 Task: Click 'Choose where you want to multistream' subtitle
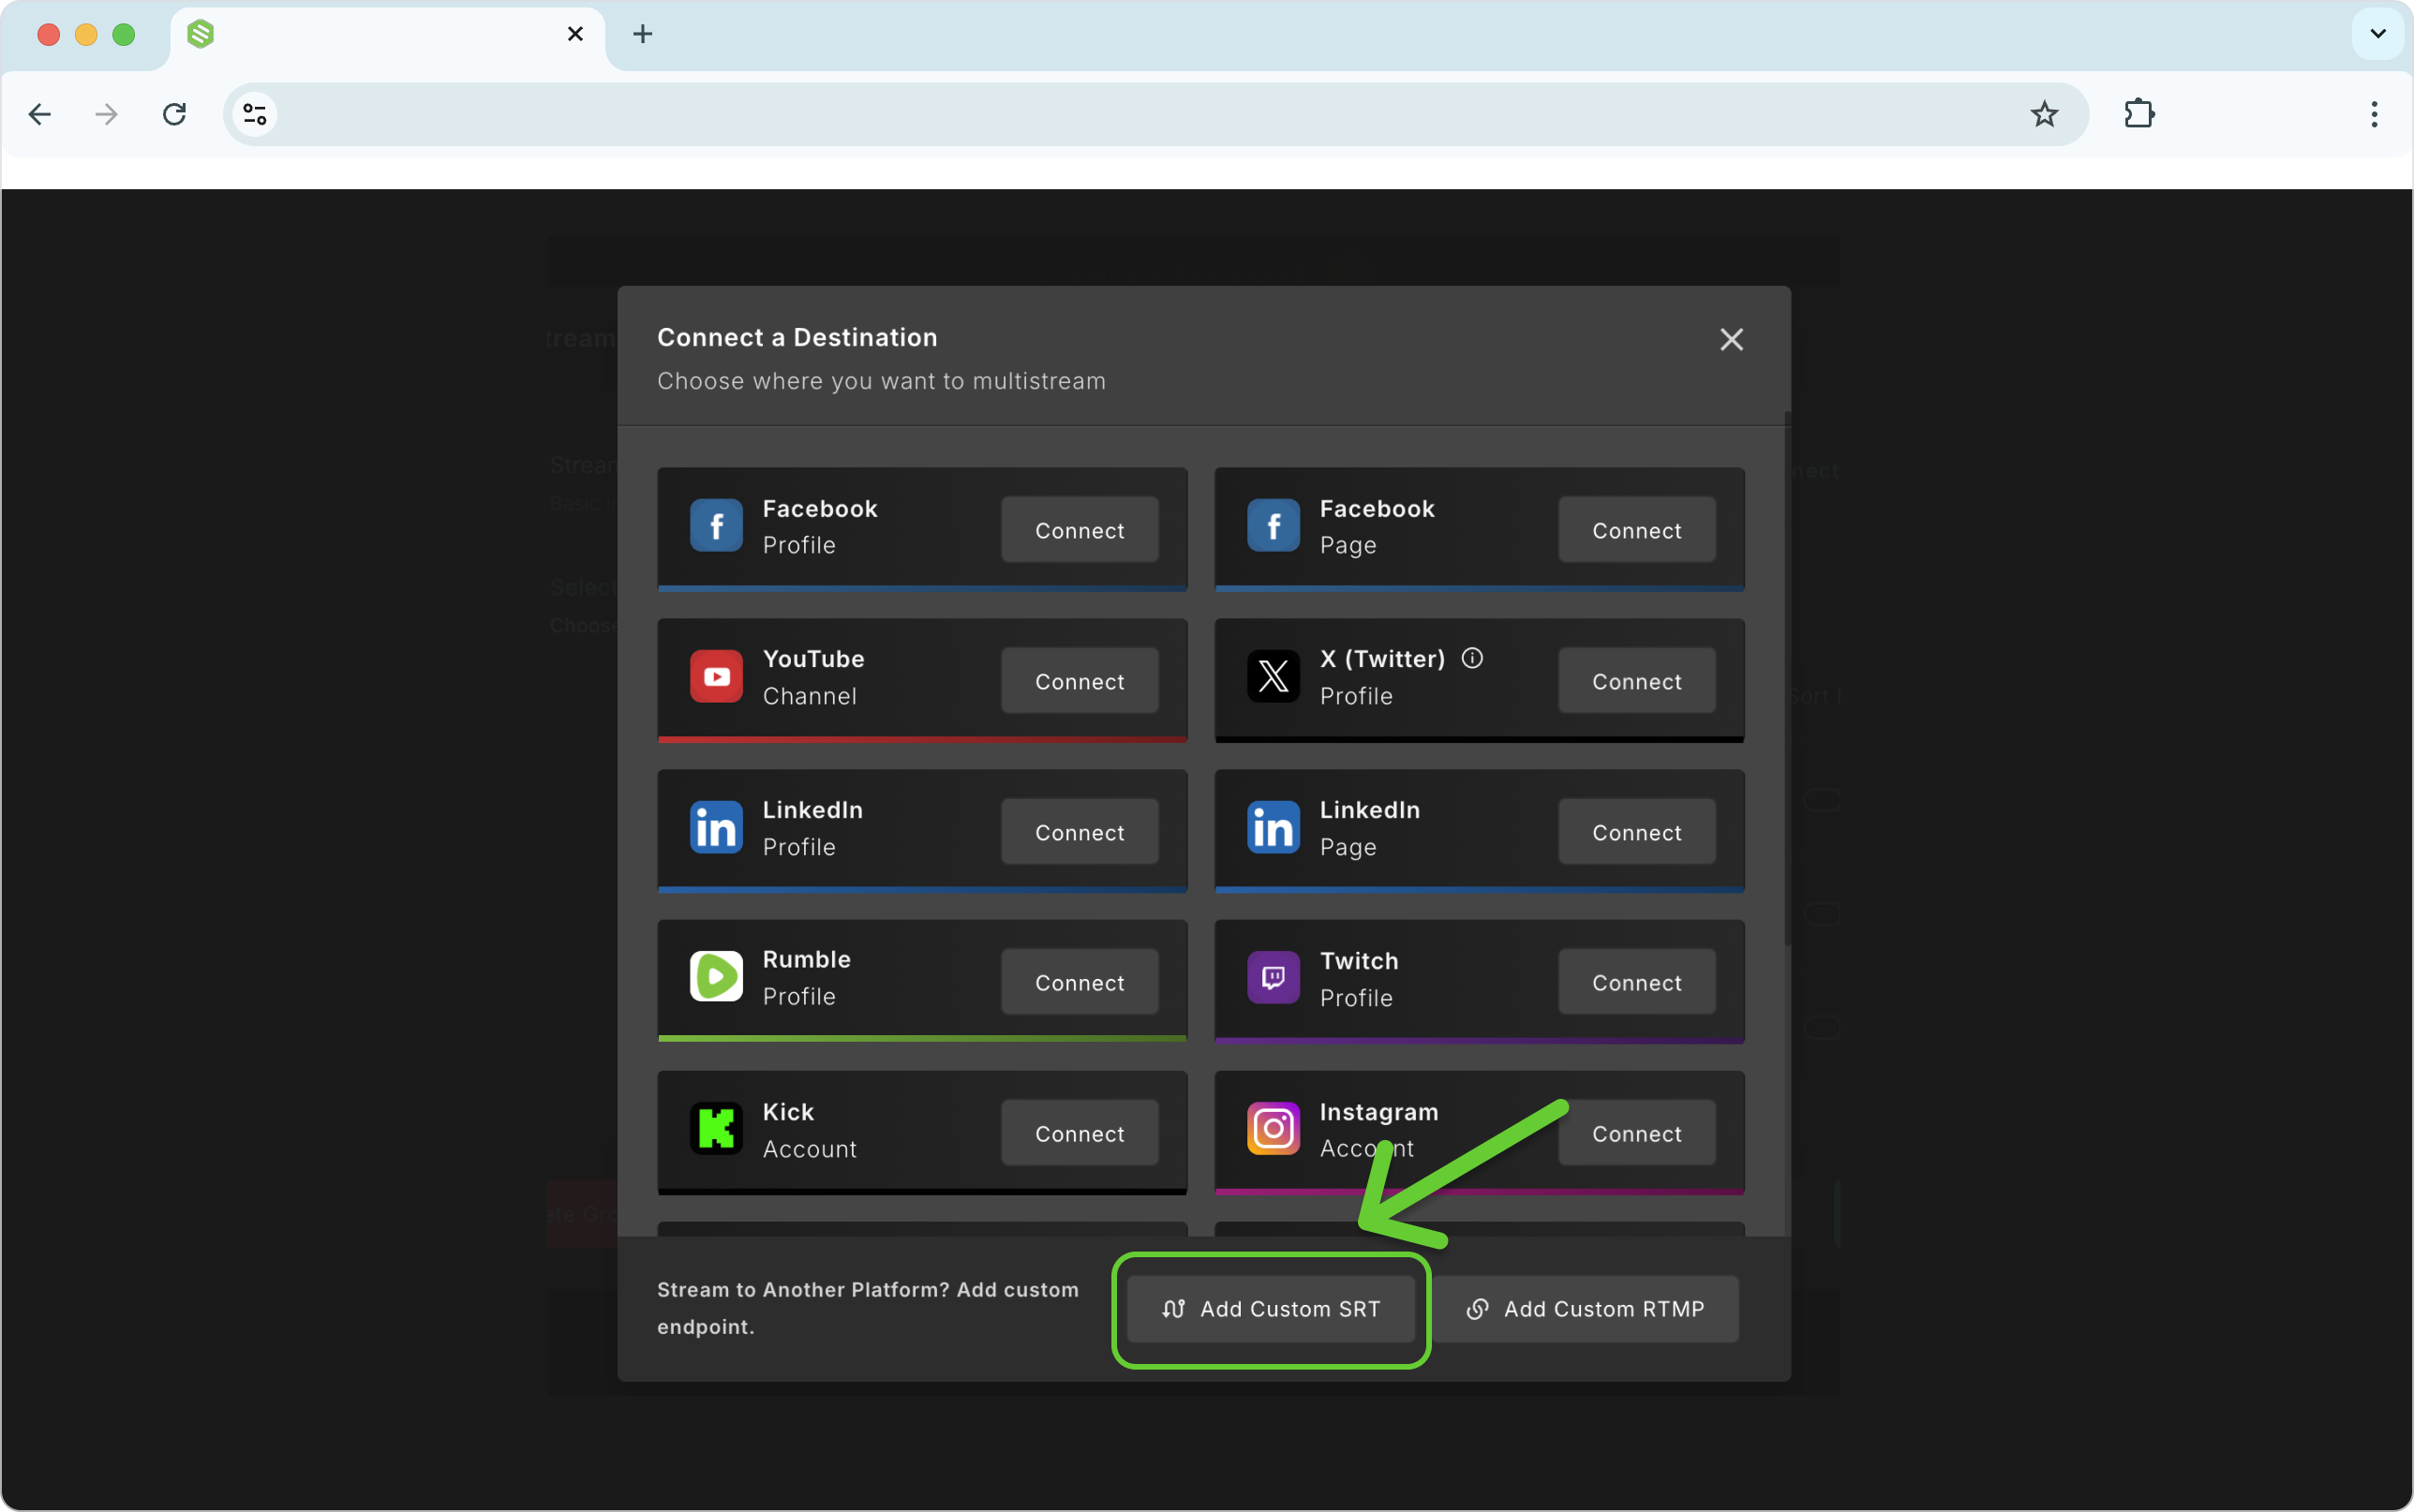pyautogui.click(x=881, y=381)
